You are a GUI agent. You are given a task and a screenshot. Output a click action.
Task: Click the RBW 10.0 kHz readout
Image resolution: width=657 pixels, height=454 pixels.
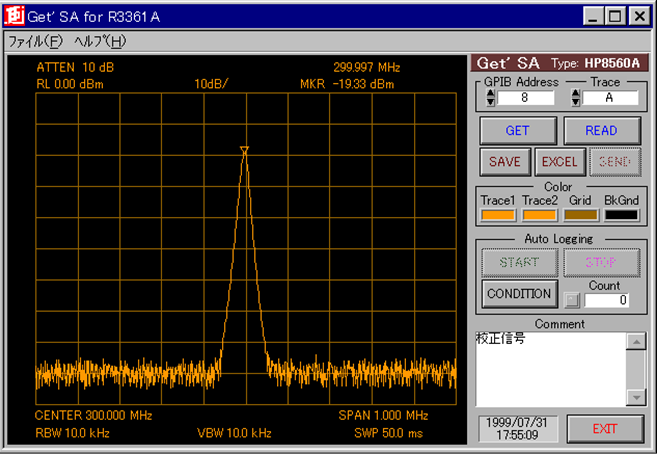72,433
